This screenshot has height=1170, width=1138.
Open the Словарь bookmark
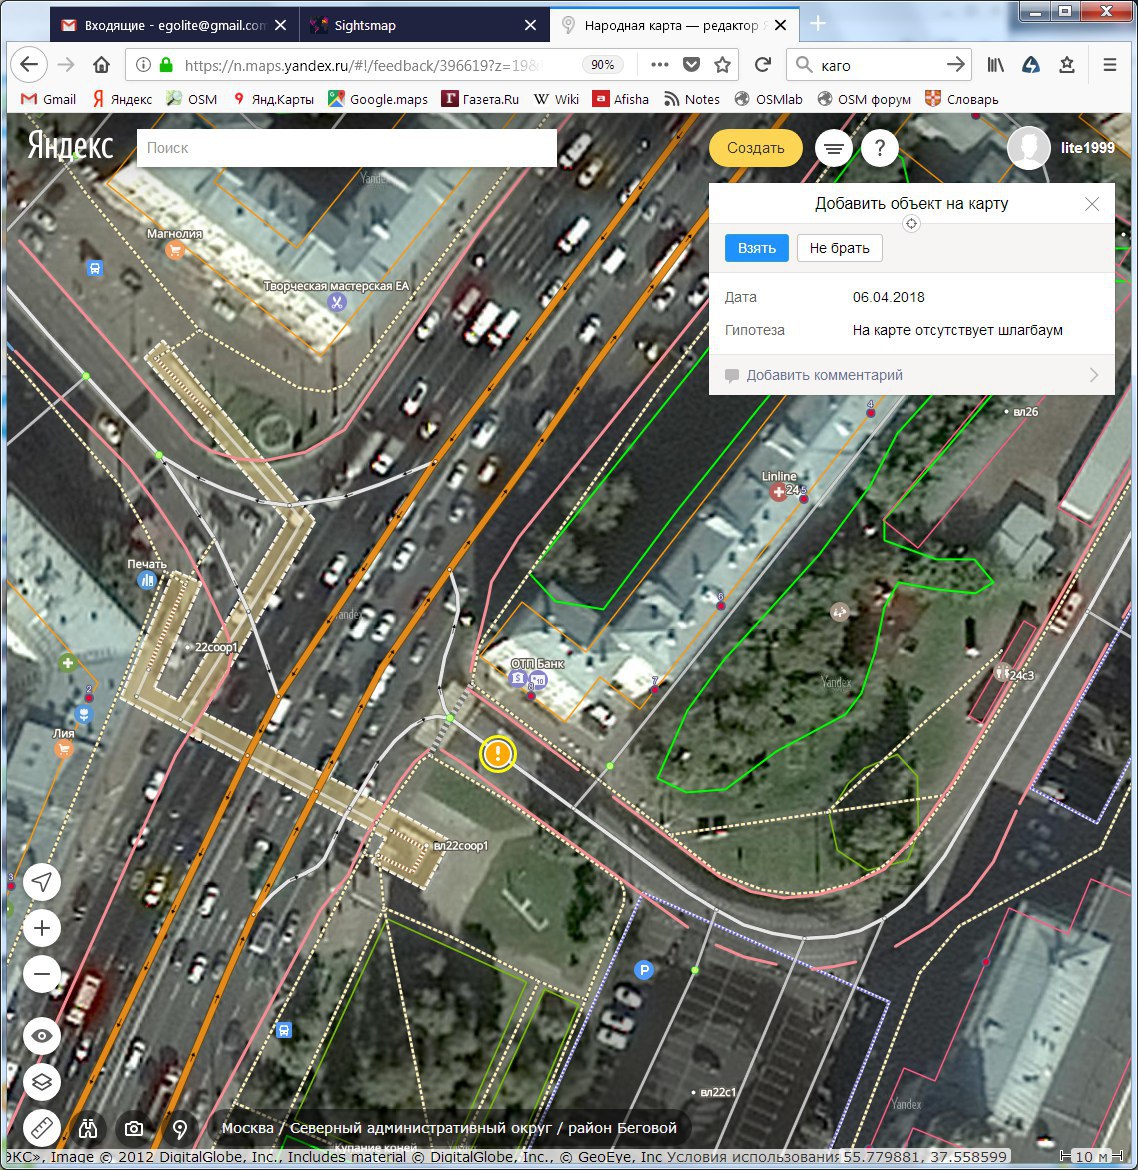(962, 99)
